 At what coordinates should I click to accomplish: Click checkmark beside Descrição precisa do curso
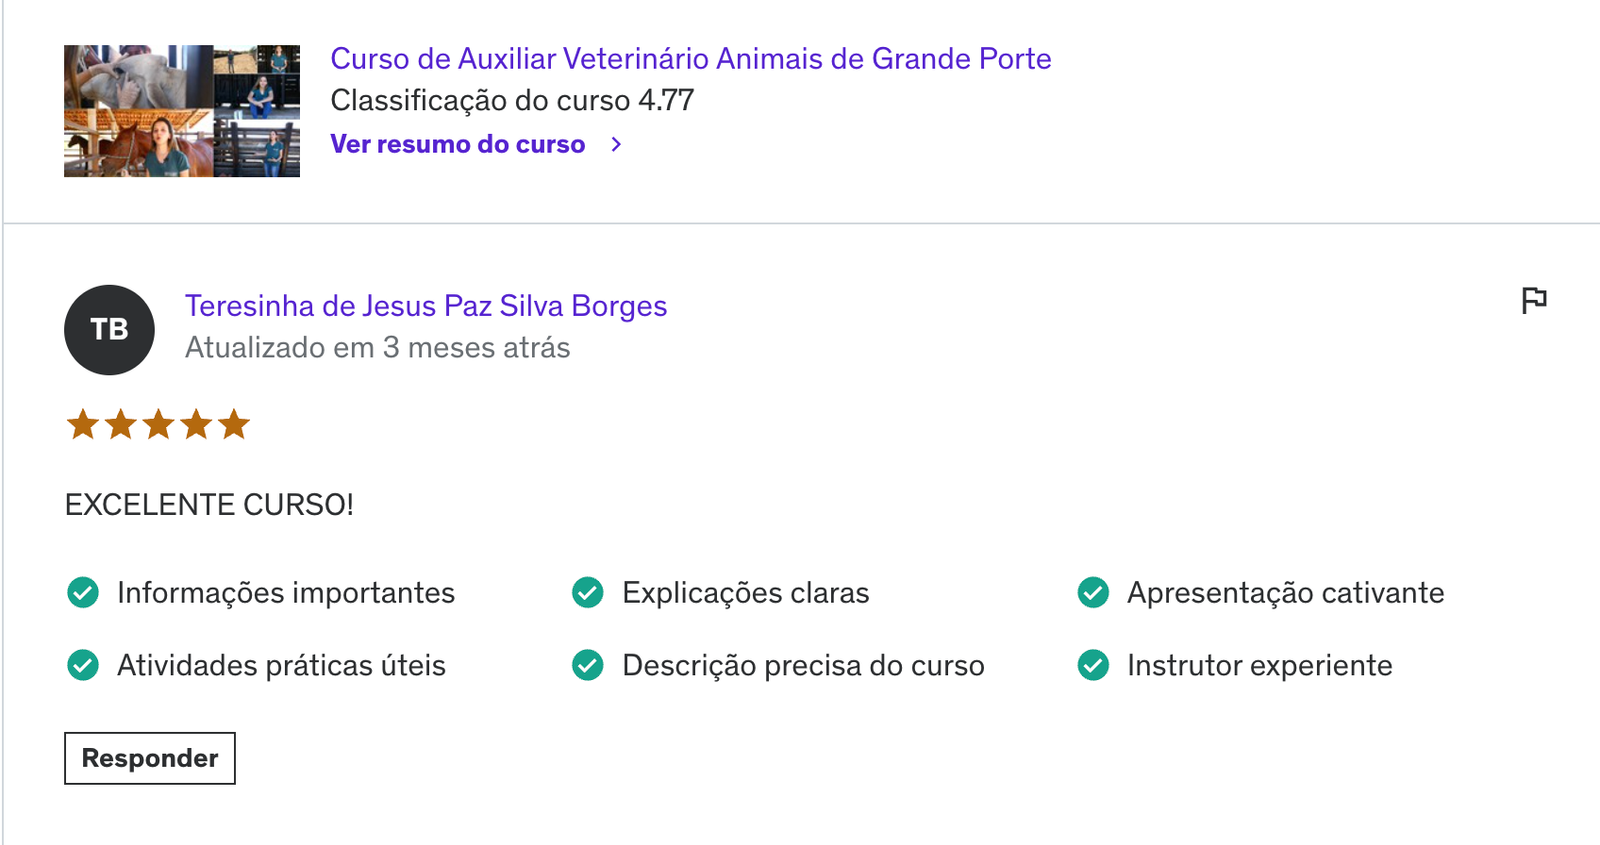(x=588, y=665)
